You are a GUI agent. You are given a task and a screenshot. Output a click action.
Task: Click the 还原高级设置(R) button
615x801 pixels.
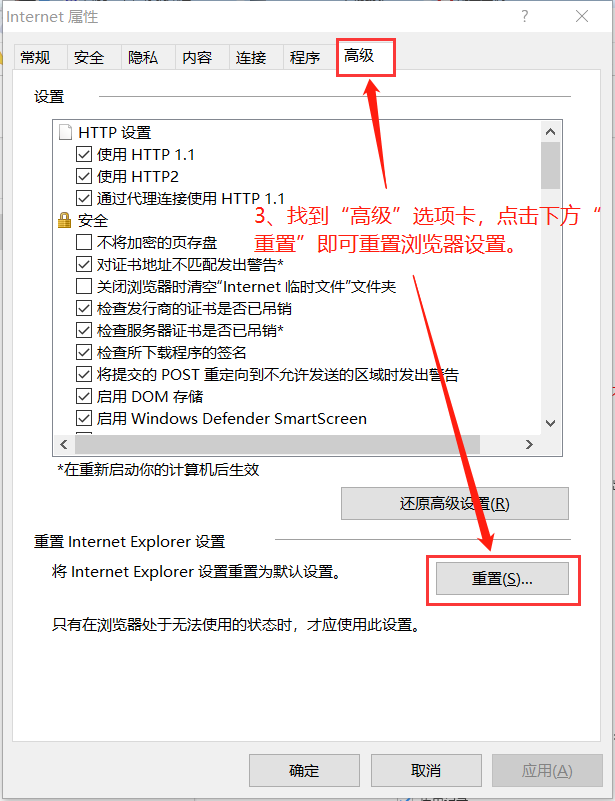(x=455, y=504)
